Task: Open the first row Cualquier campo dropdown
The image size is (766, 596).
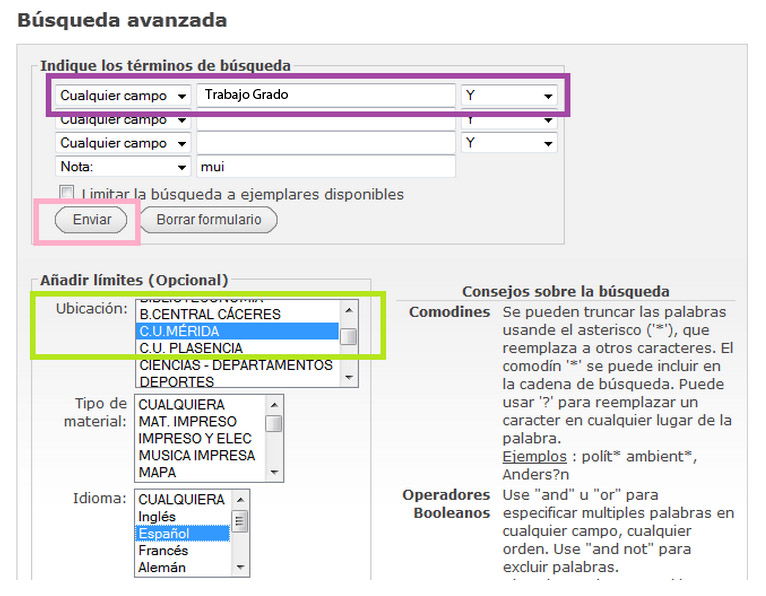Action: click(x=123, y=96)
